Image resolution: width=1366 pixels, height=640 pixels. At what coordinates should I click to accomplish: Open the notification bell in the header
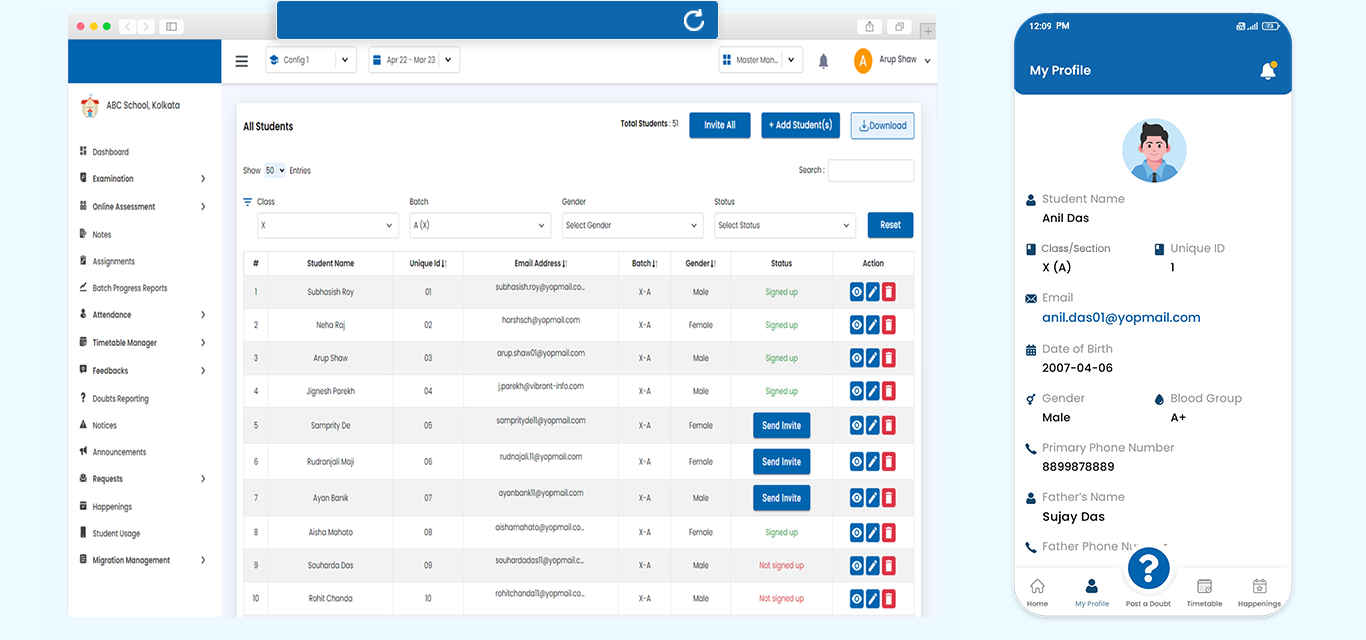click(x=823, y=61)
